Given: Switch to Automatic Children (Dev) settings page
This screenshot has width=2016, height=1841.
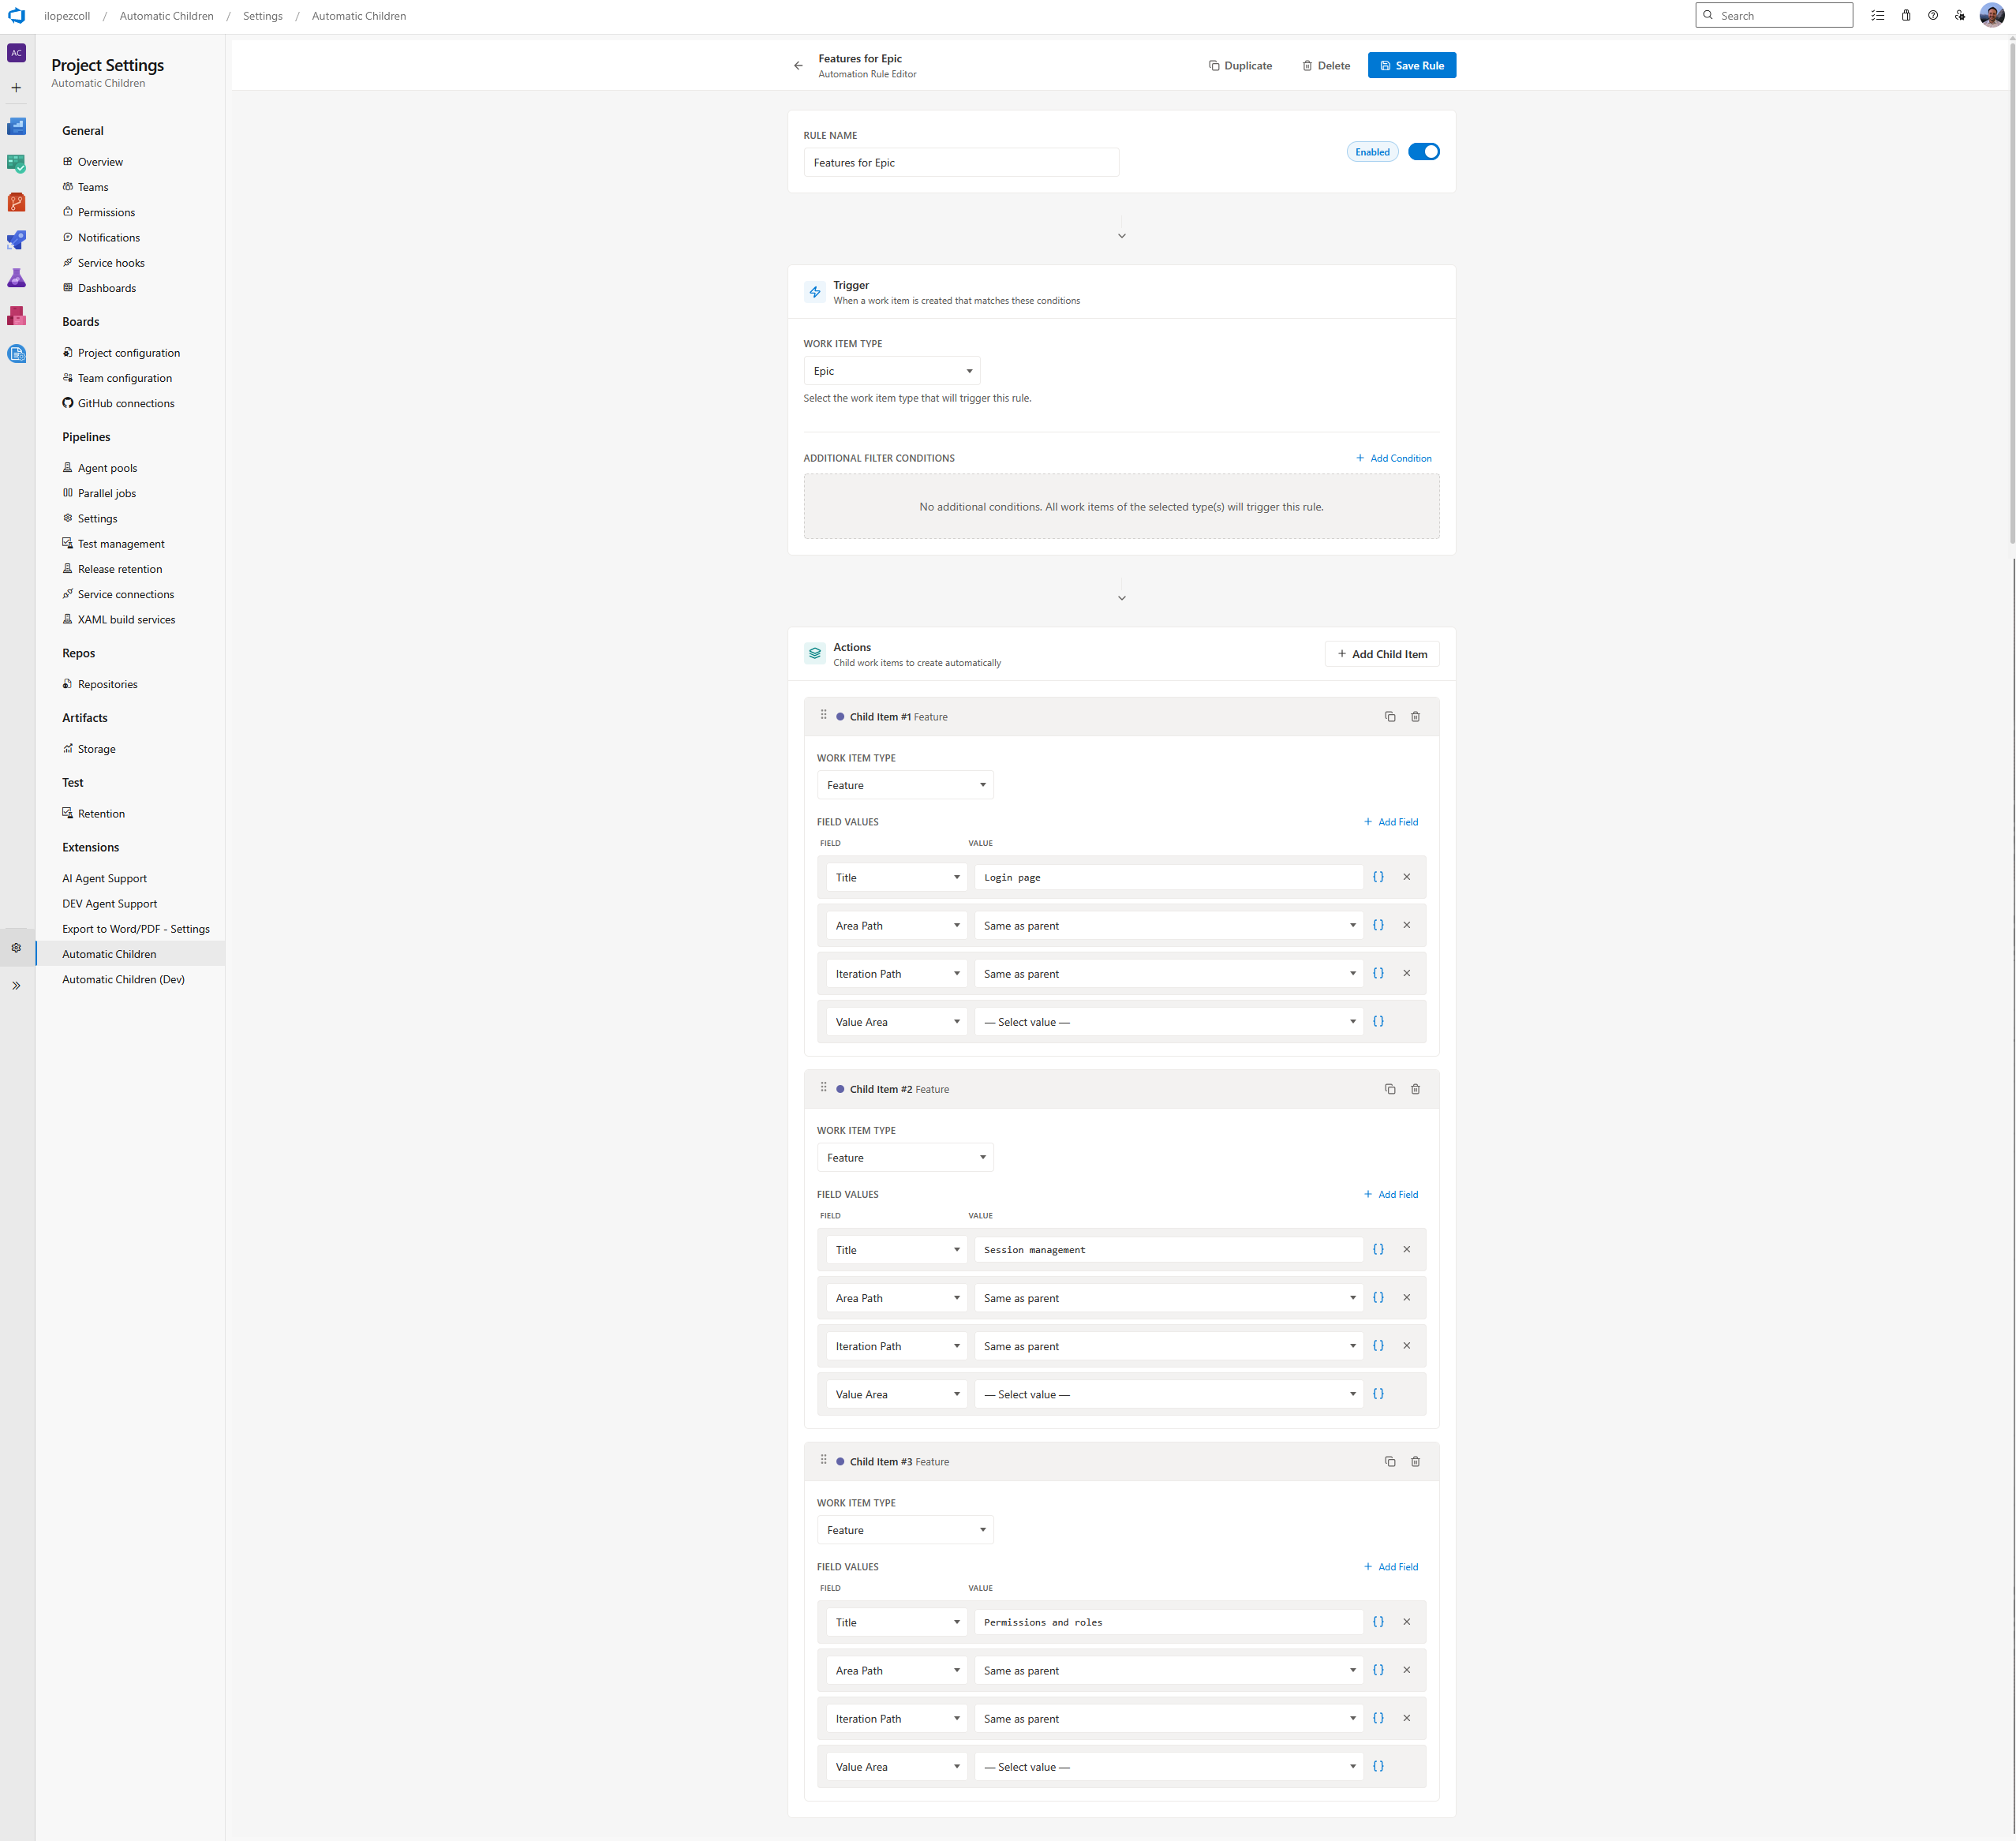Looking at the screenshot, I should click(x=123, y=979).
